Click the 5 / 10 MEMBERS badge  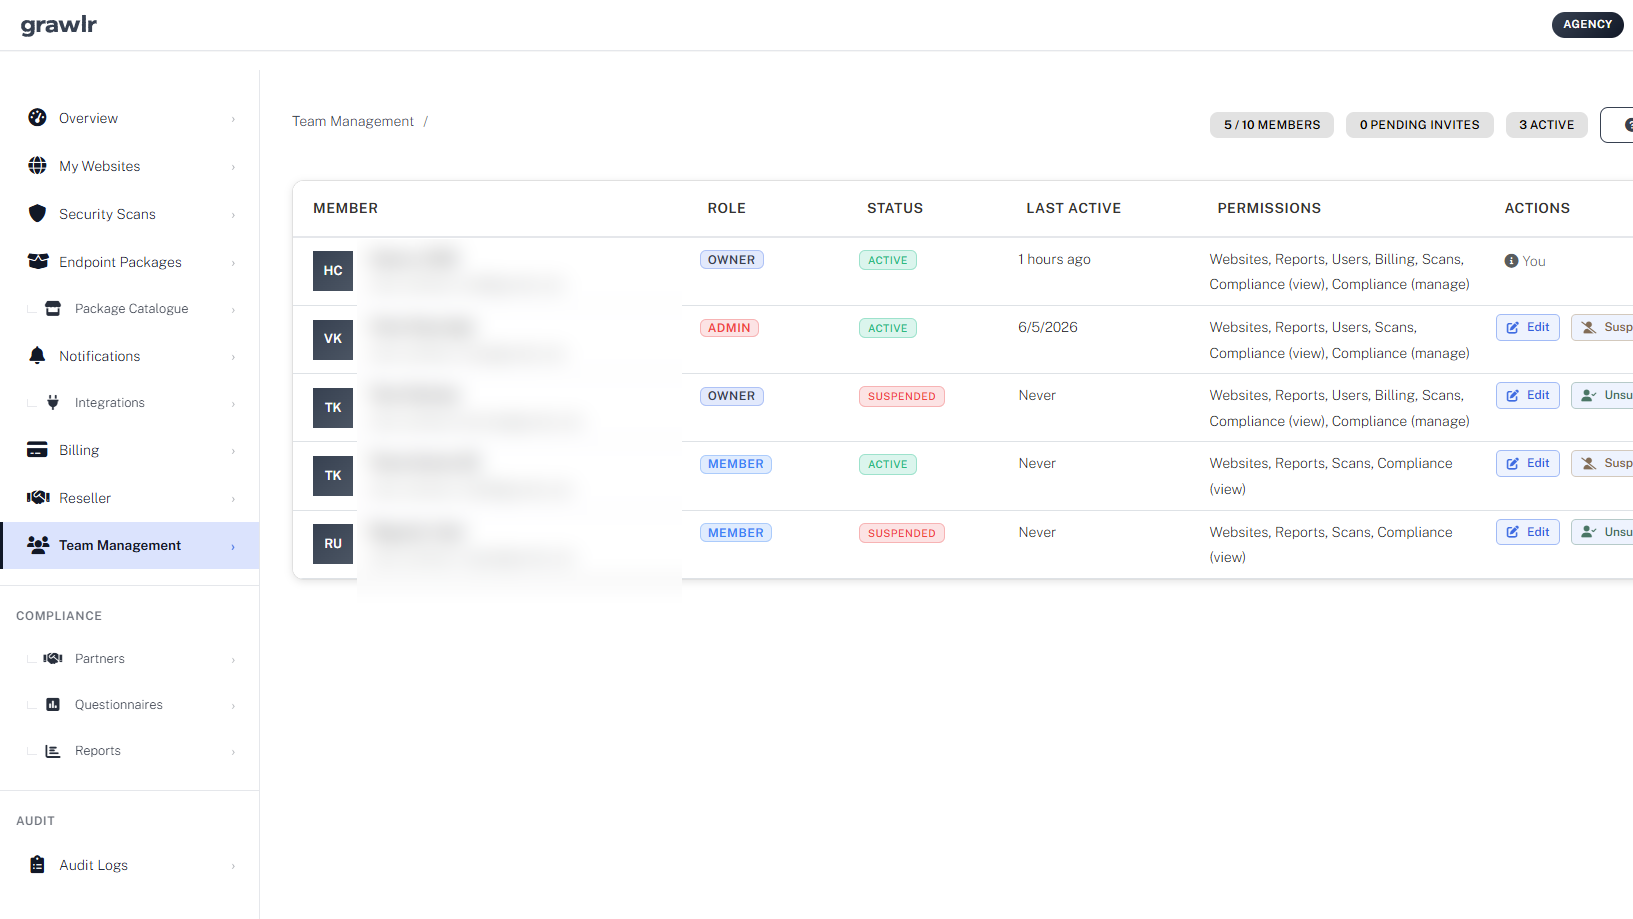click(1272, 125)
